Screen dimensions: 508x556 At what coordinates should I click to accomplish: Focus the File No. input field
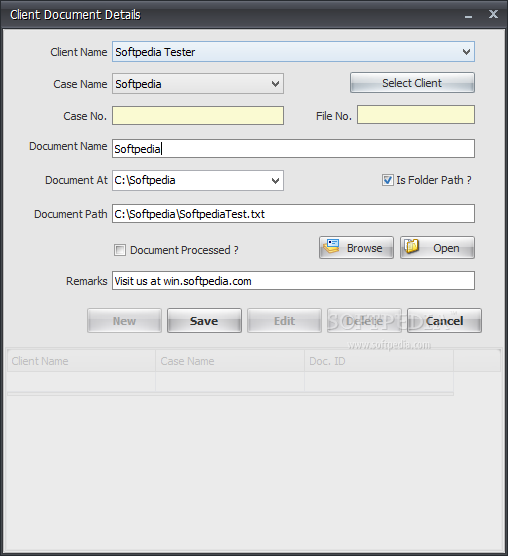coord(416,115)
